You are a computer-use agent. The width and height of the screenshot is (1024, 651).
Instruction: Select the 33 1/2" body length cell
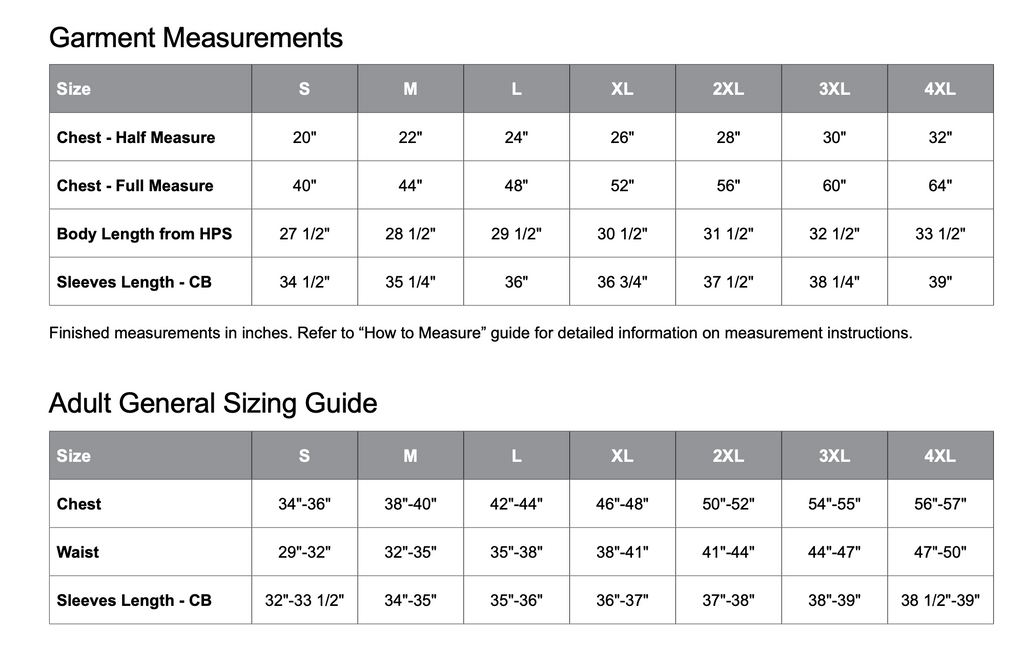point(939,234)
